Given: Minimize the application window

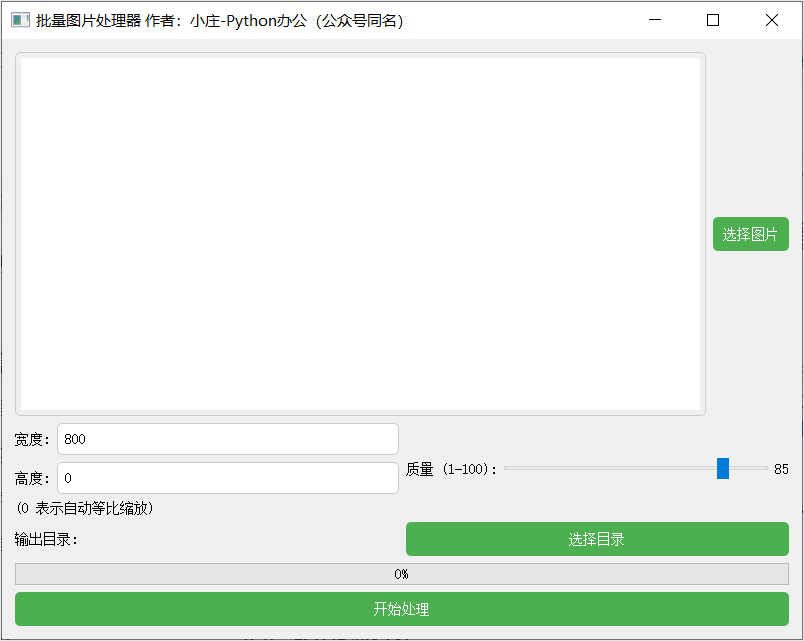Looking at the screenshot, I should click(x=655, y=20).
